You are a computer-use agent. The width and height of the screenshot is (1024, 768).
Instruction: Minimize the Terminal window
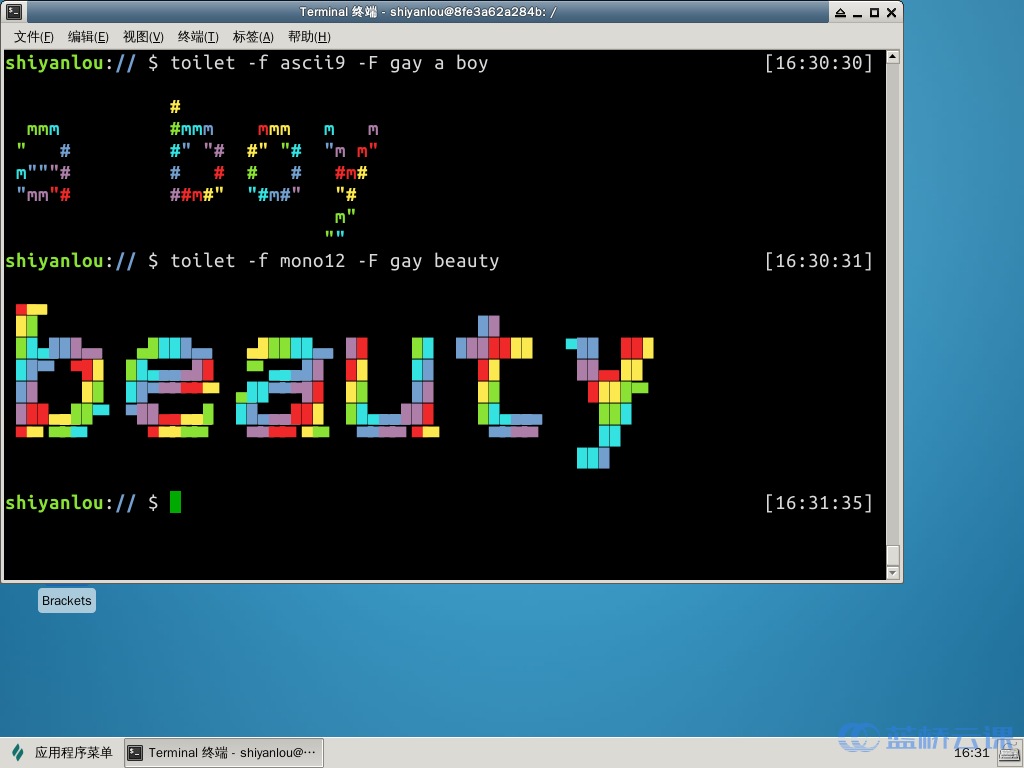coord(857,12)
